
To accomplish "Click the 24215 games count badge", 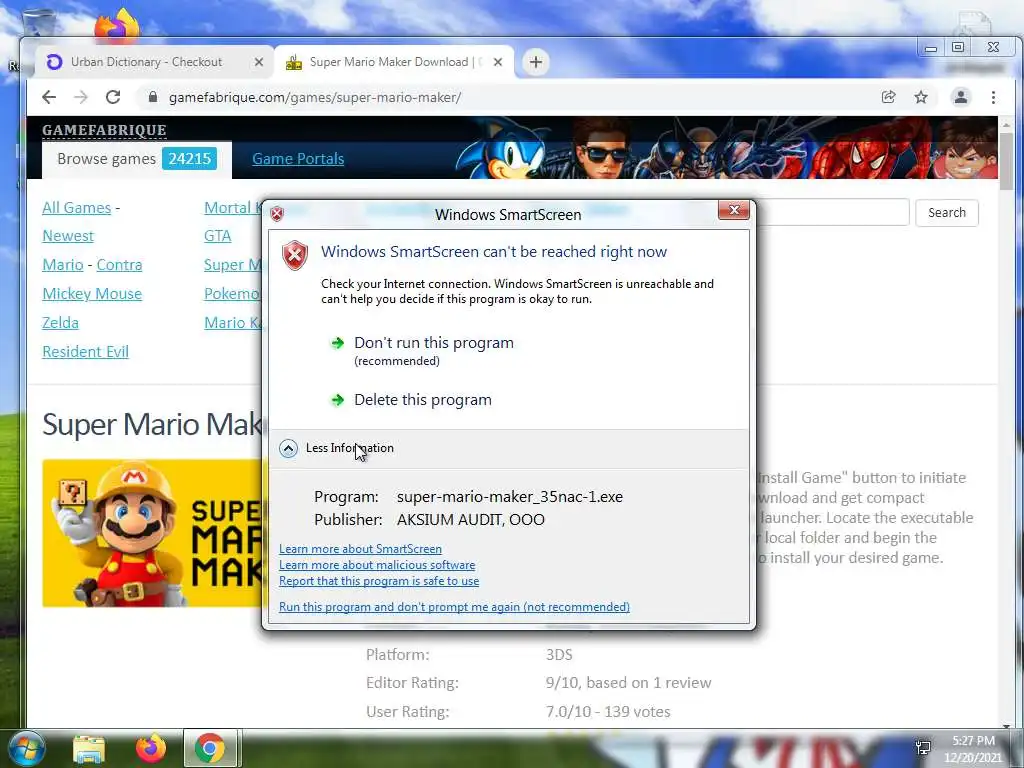I will (189, 159).
